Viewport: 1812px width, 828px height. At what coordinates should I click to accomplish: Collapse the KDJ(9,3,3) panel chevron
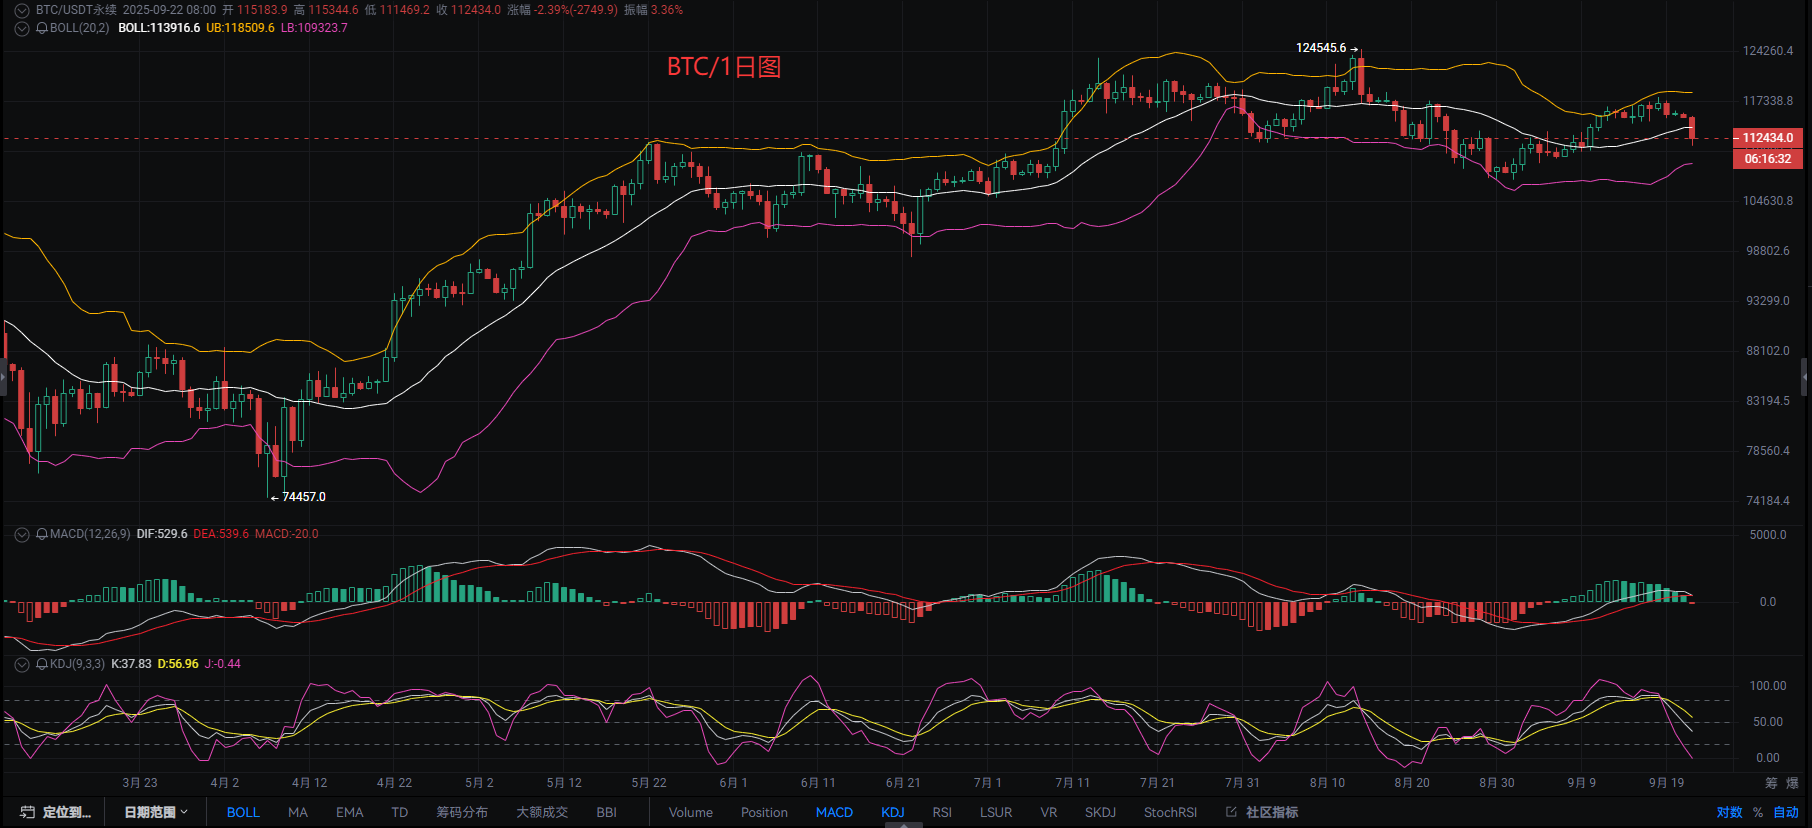pyautogui.click(x=21, y=664)
